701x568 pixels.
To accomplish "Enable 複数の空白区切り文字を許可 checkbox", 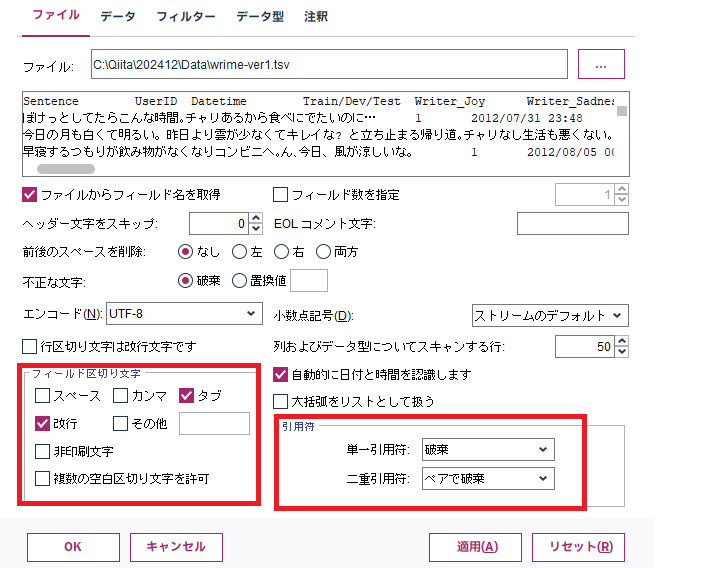I will pos(42,479).
